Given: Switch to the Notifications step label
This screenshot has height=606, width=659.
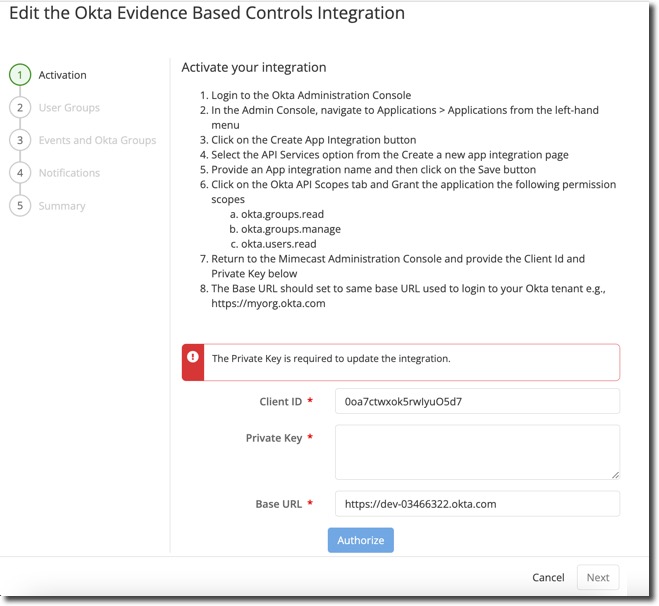Looking at the screenshot, I should [x=69, y=173].
